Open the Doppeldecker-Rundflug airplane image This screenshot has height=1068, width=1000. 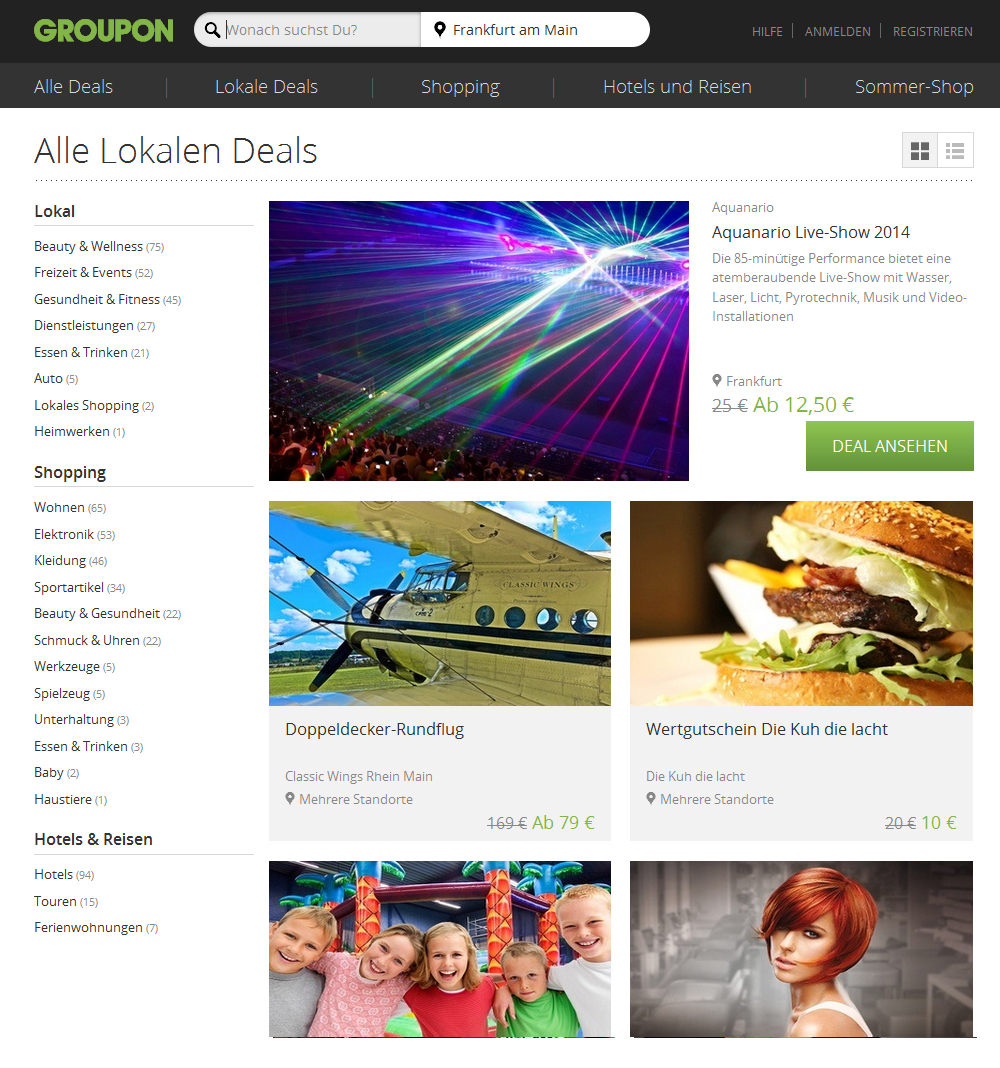click(x=440, y=603)
